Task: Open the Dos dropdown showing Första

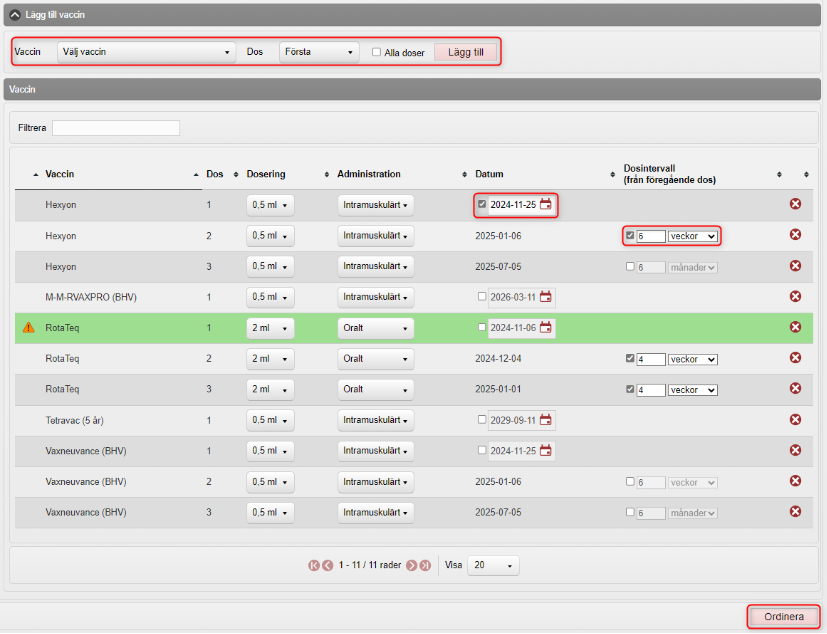Action: pyautogui.click(x=319, y=52)
